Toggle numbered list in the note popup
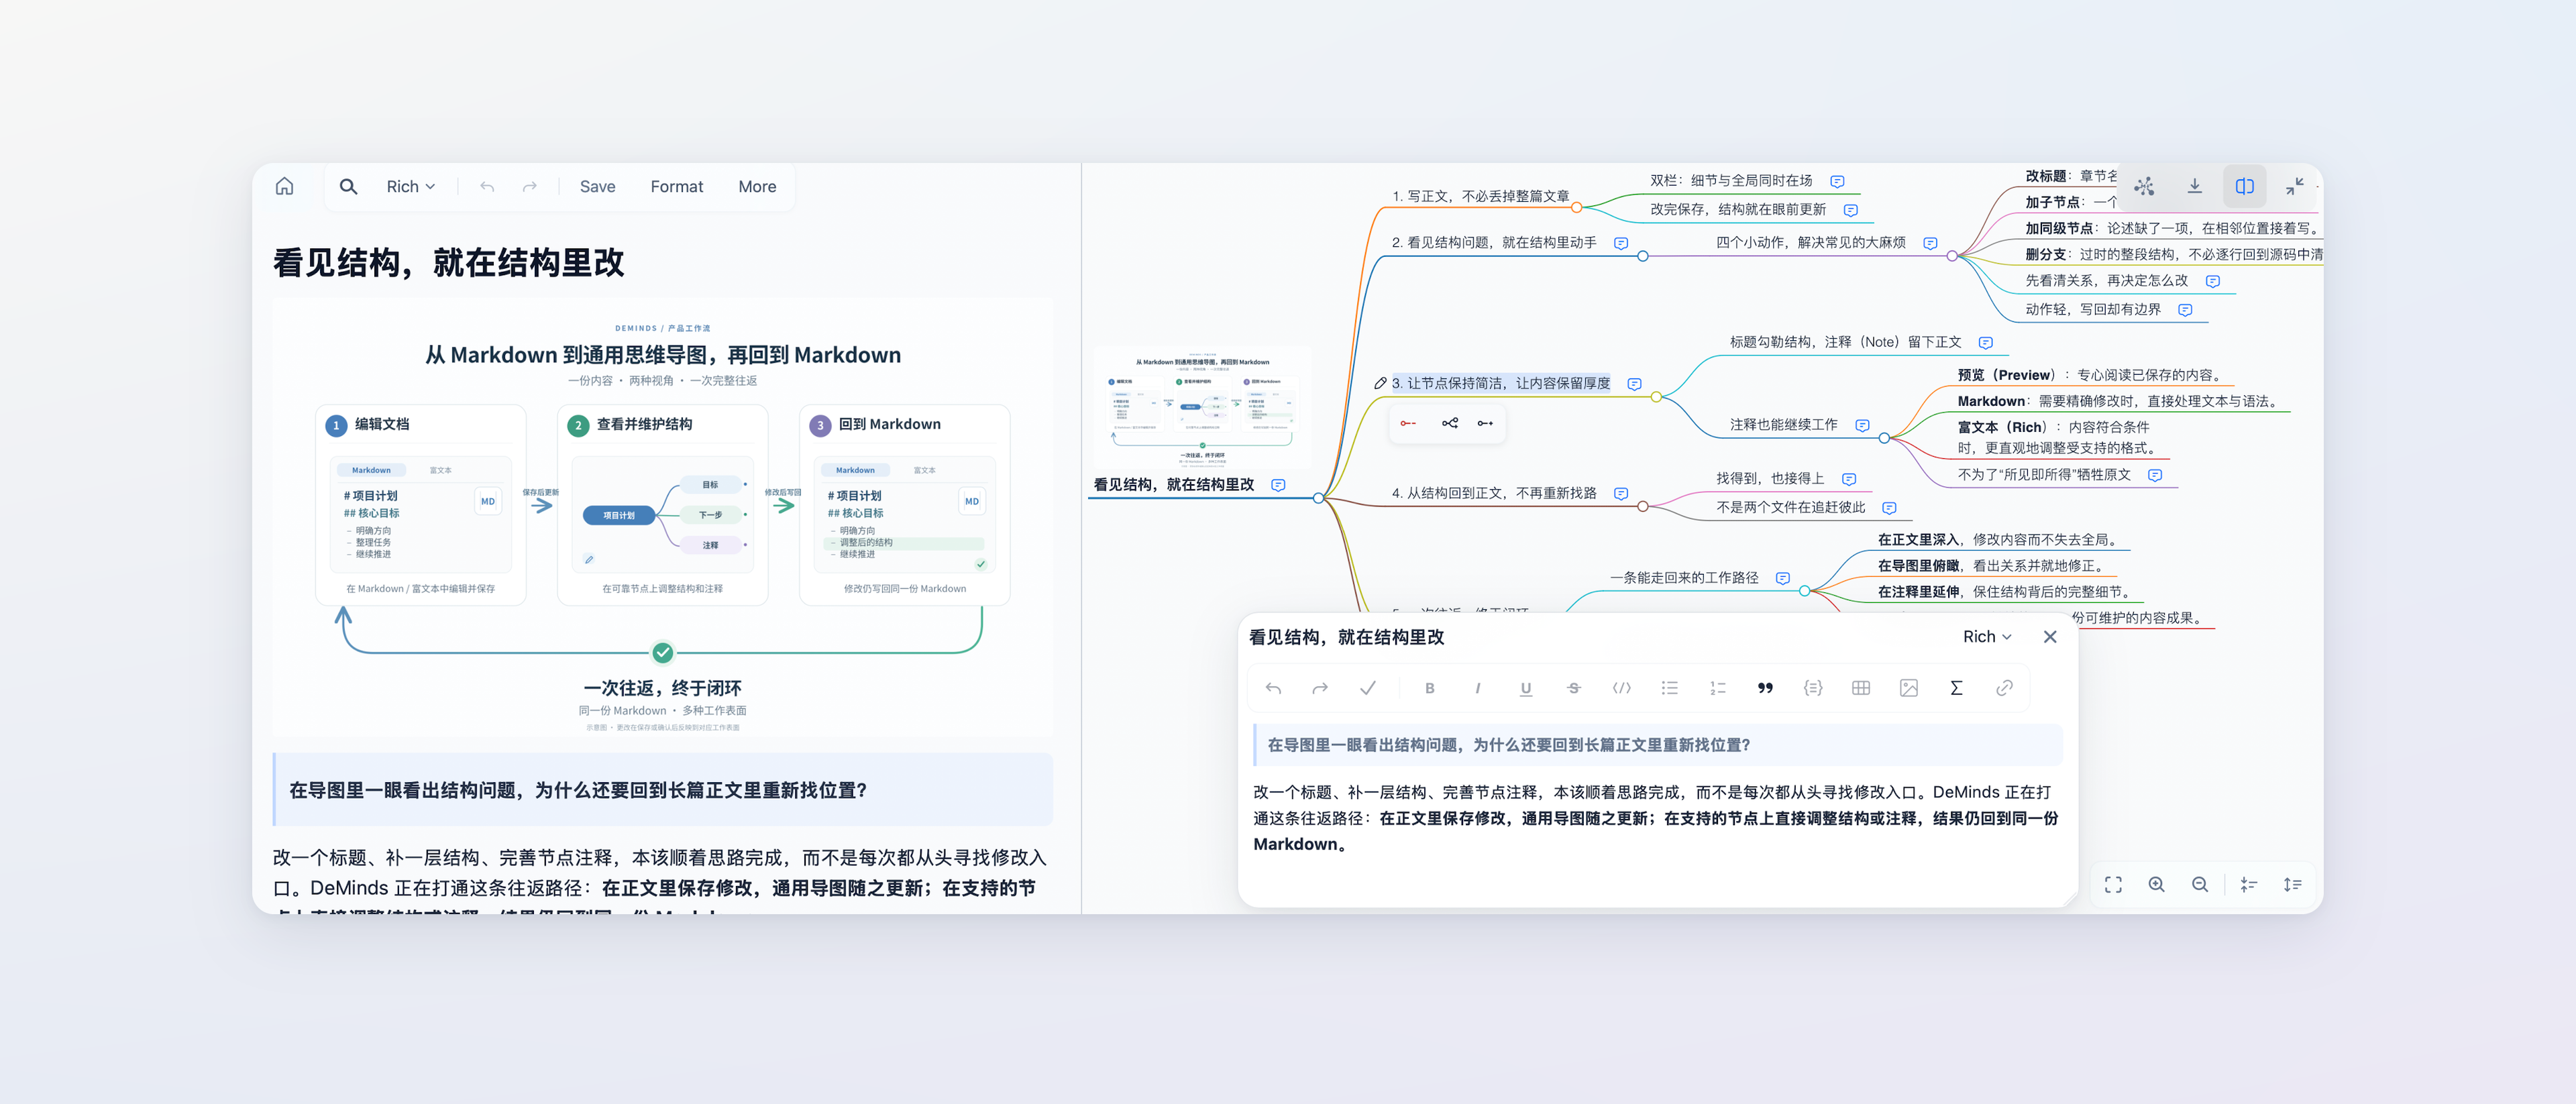This screenshot has height=1104, width=2576. [x=1718, y=688]
